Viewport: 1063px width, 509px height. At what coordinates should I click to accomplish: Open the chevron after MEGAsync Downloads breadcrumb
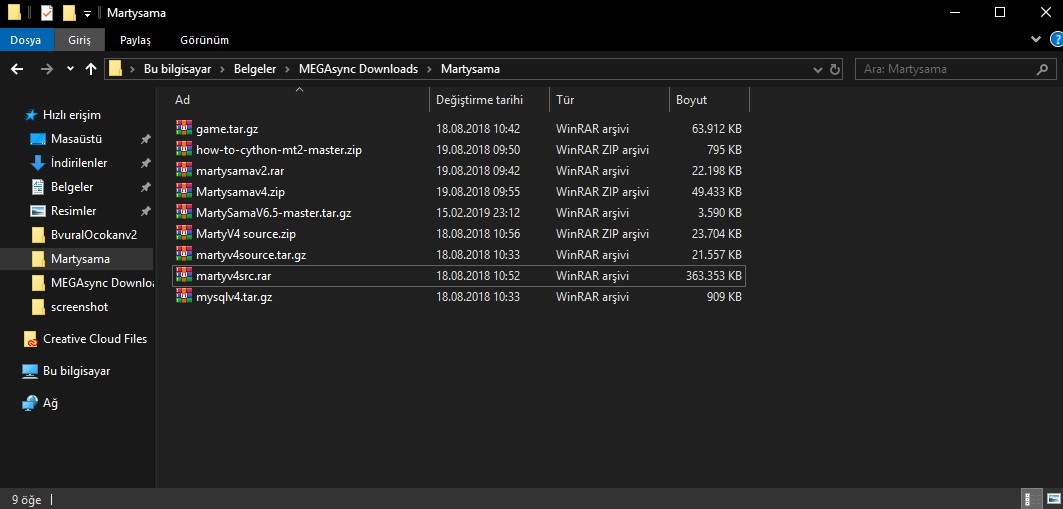(x=429, y=69)
